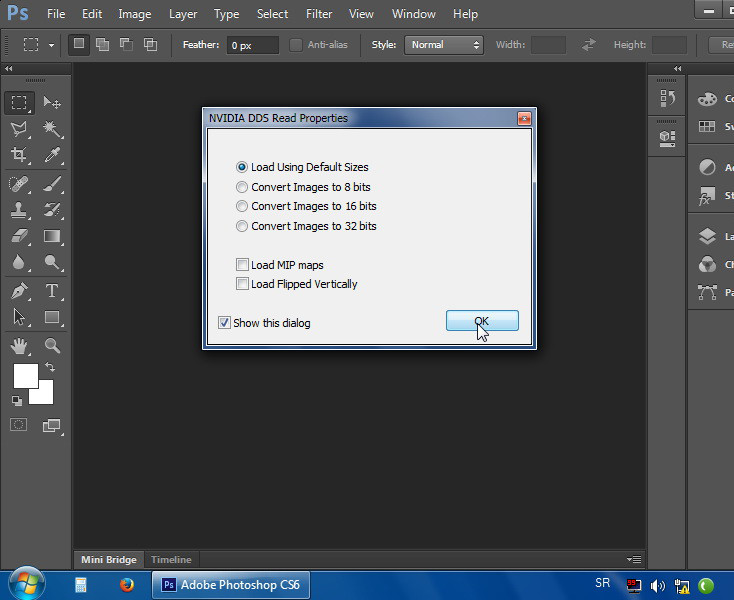
Task: Change screen mode icon
Action: [51, 425]
